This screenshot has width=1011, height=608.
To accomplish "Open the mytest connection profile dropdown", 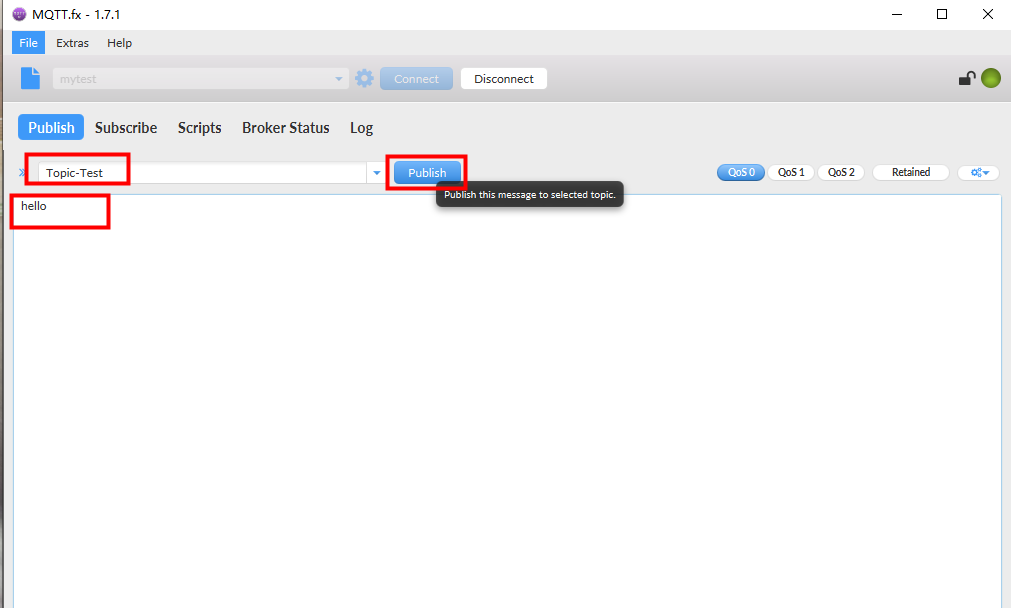I will click(x=201, y=79).
